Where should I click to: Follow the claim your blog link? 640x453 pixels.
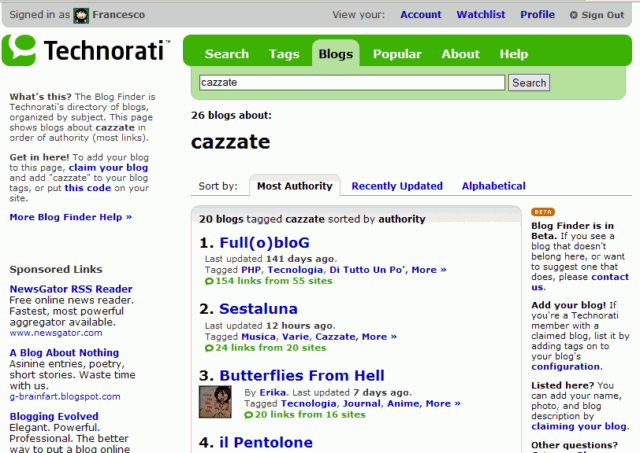coord(108,168)
